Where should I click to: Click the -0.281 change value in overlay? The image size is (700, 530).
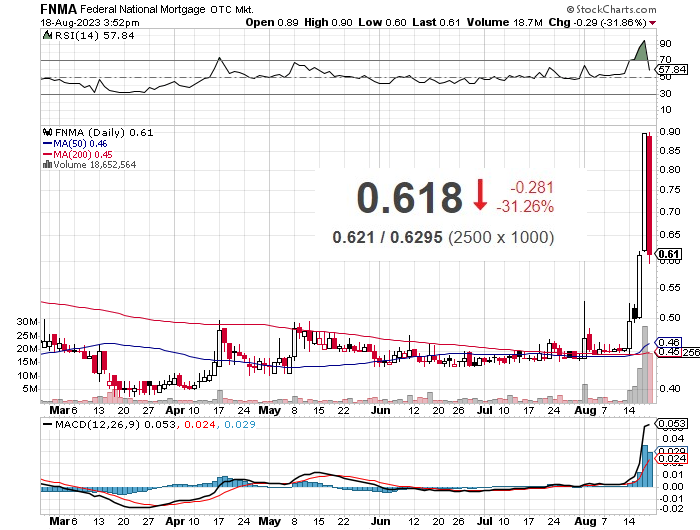(532, 188)
